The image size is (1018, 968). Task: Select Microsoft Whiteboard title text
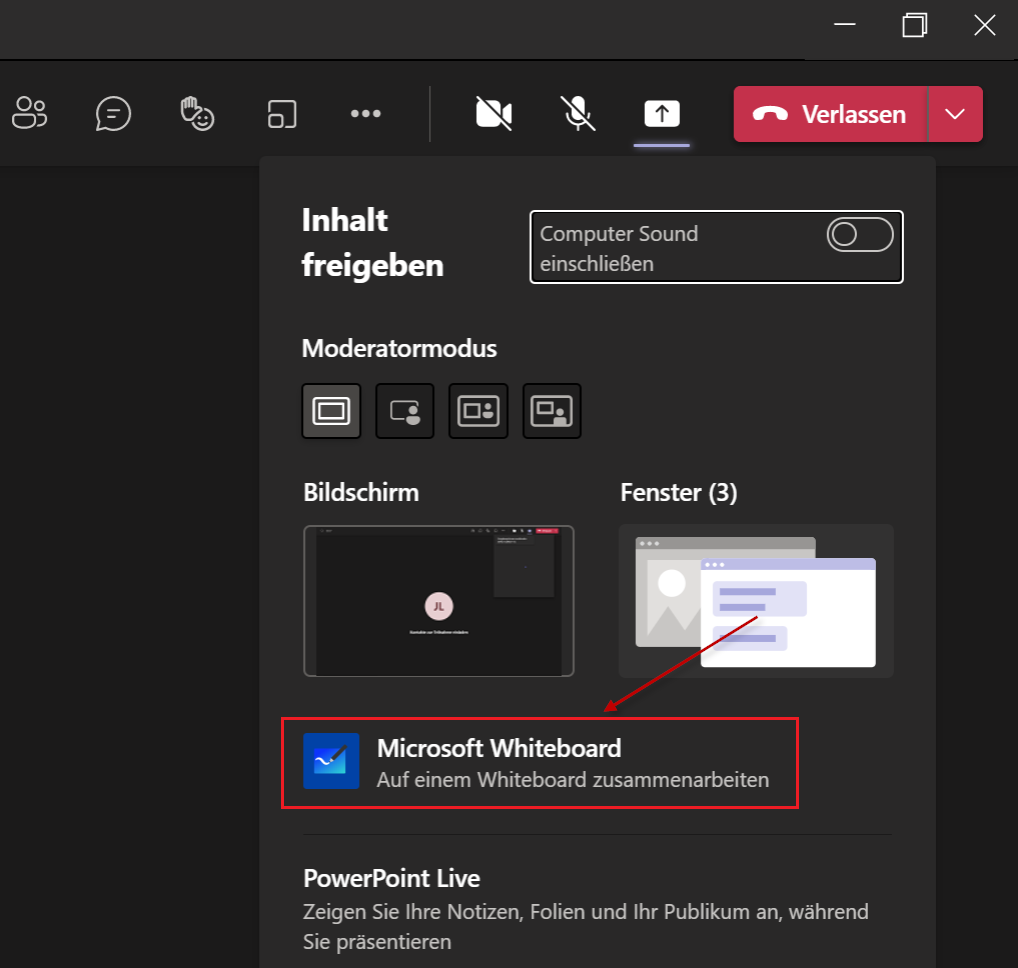click(x=499, y=748)
